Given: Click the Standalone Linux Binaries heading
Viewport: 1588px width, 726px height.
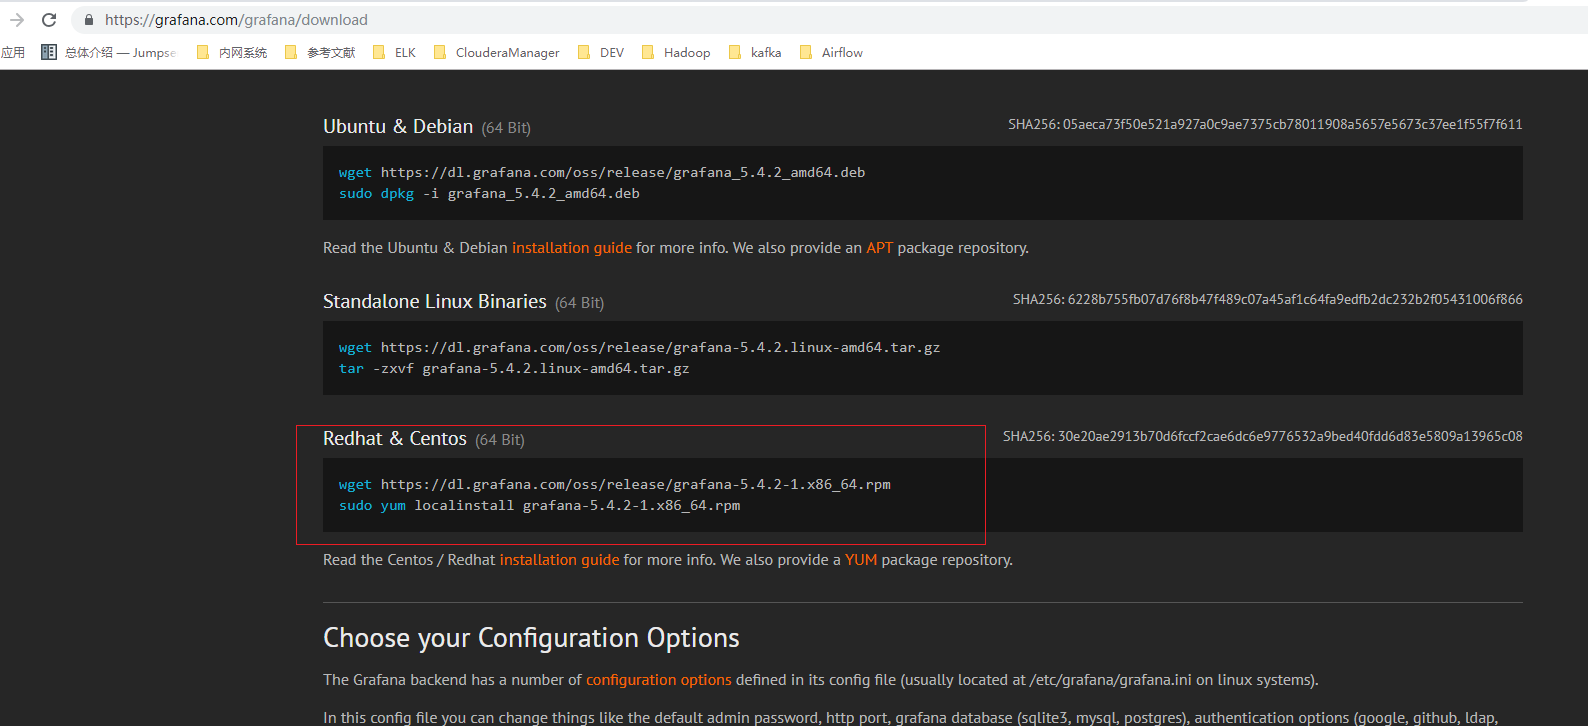Looking at the screenshot, I should tap(435, 302).
